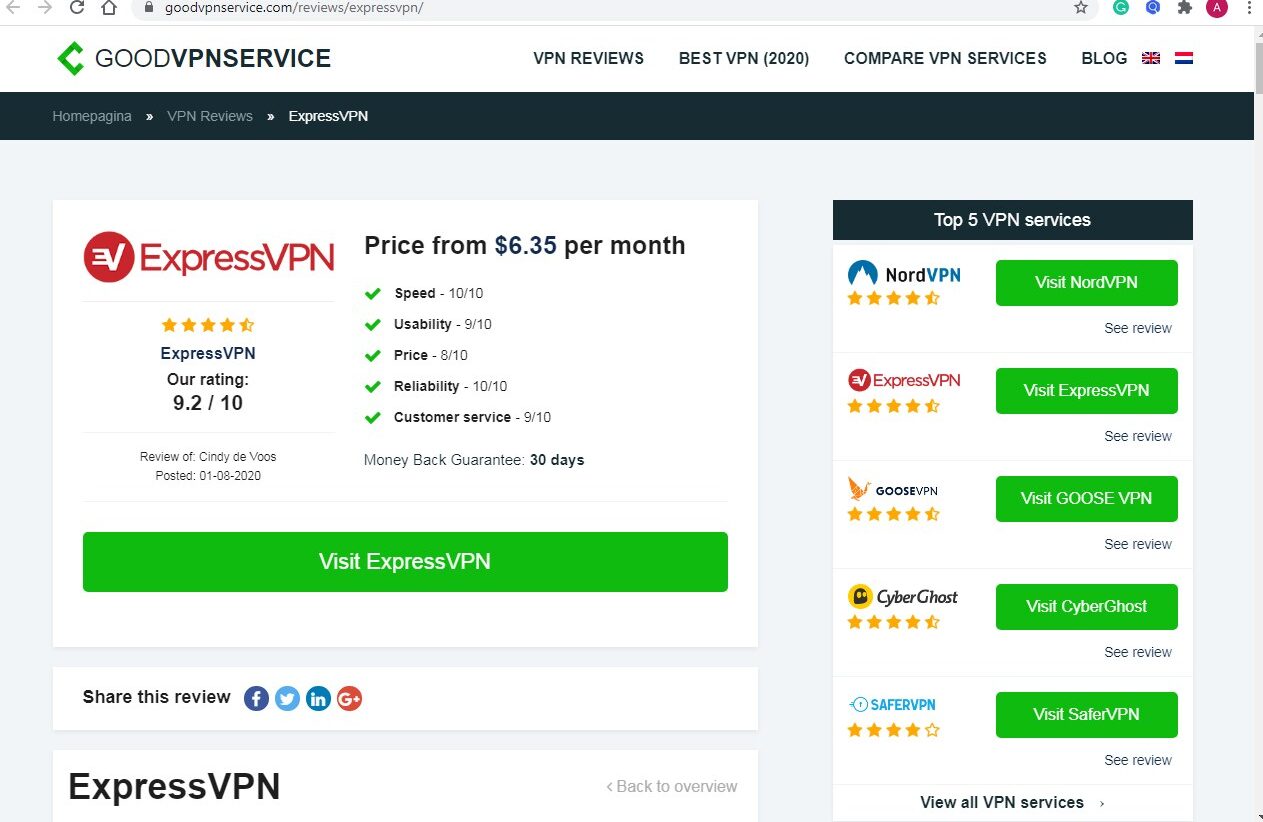Bookmark page with star icon
This screenshot has width=1263, height=822.
[x=1080, y=8]
